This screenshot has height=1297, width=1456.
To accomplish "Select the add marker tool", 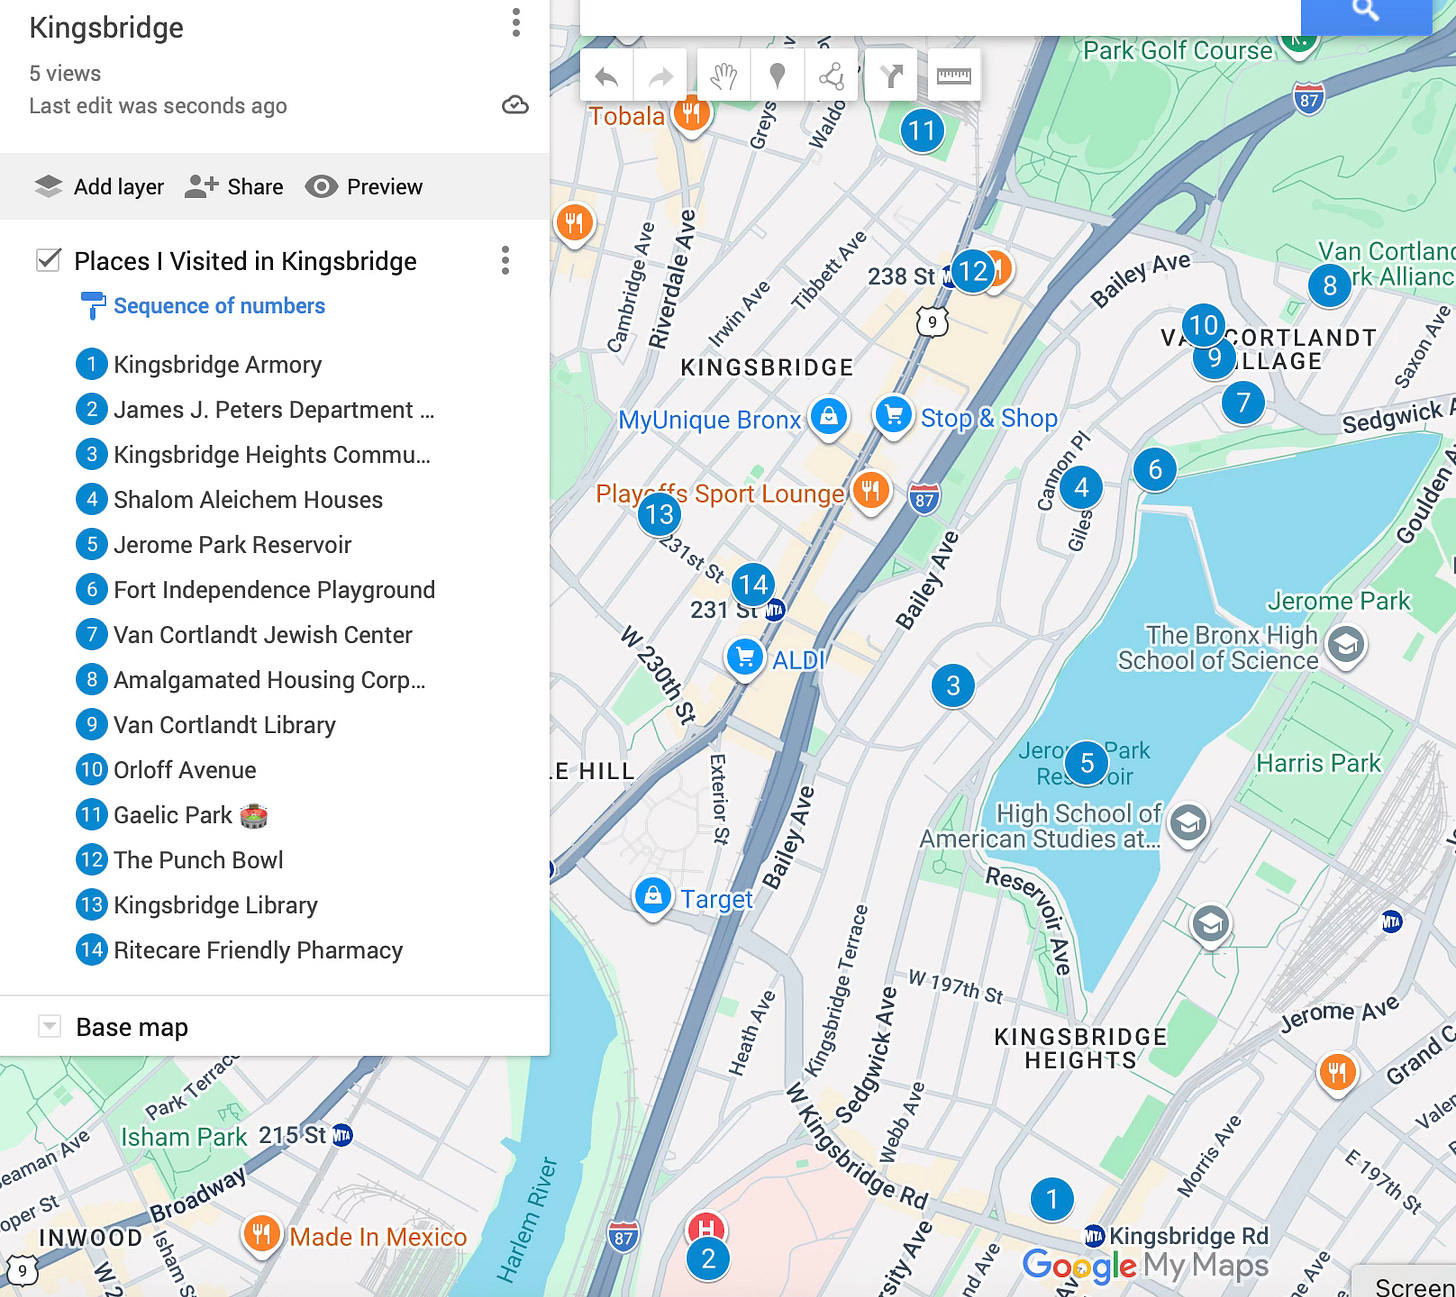I will 777,76.
